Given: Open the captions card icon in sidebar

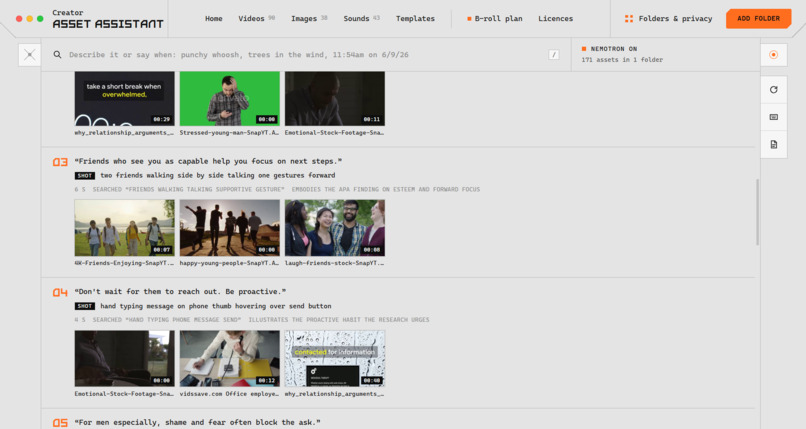Looking at the screenshot, I should 774,117.
